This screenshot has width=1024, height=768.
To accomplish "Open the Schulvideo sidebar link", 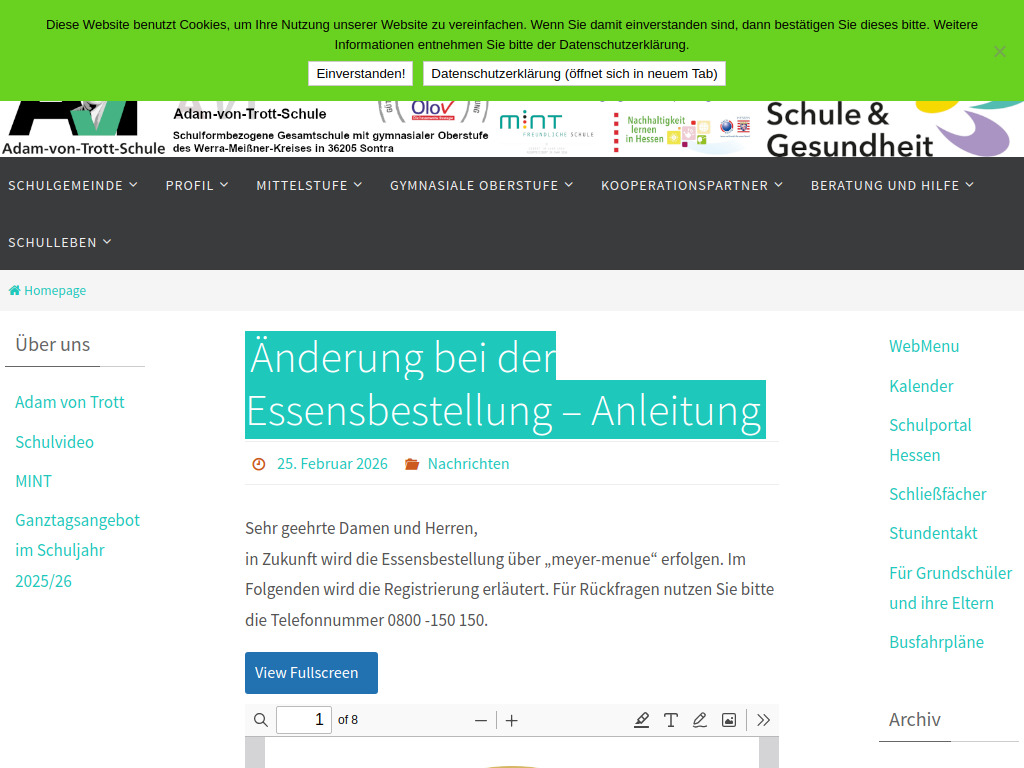I will point(54,441).
